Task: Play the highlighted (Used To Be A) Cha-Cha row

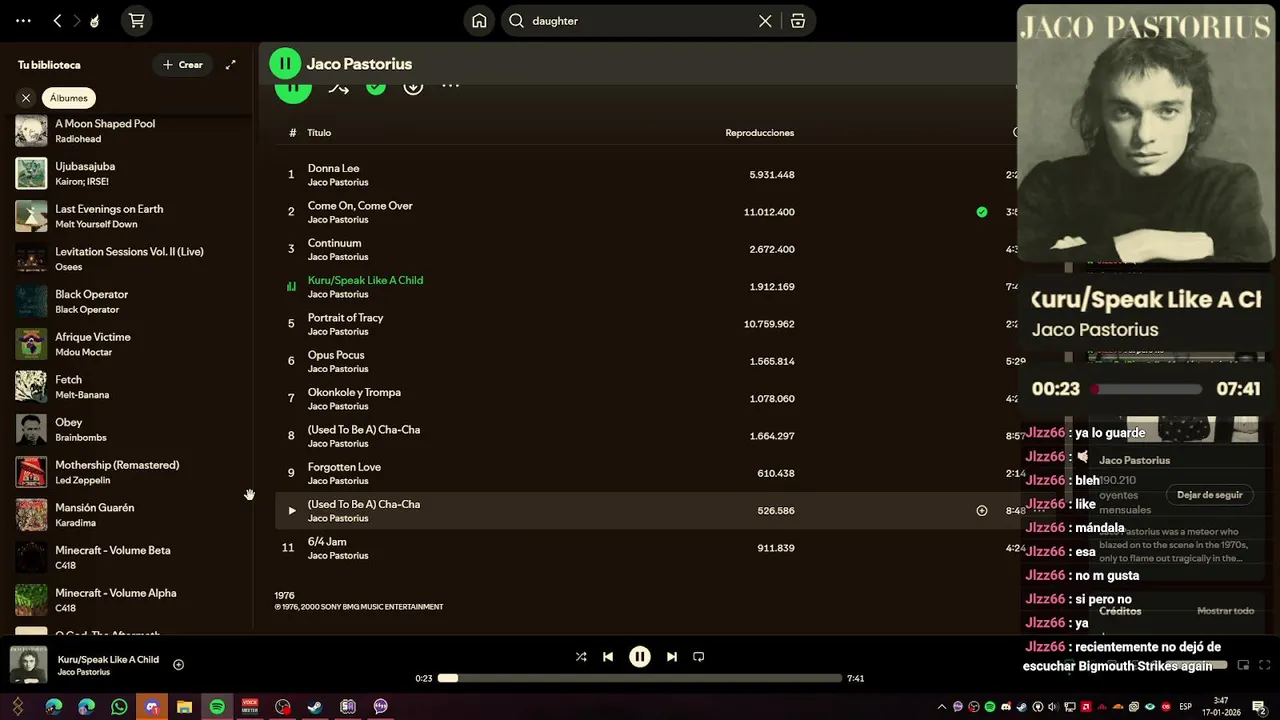Action: pos(292,511)
